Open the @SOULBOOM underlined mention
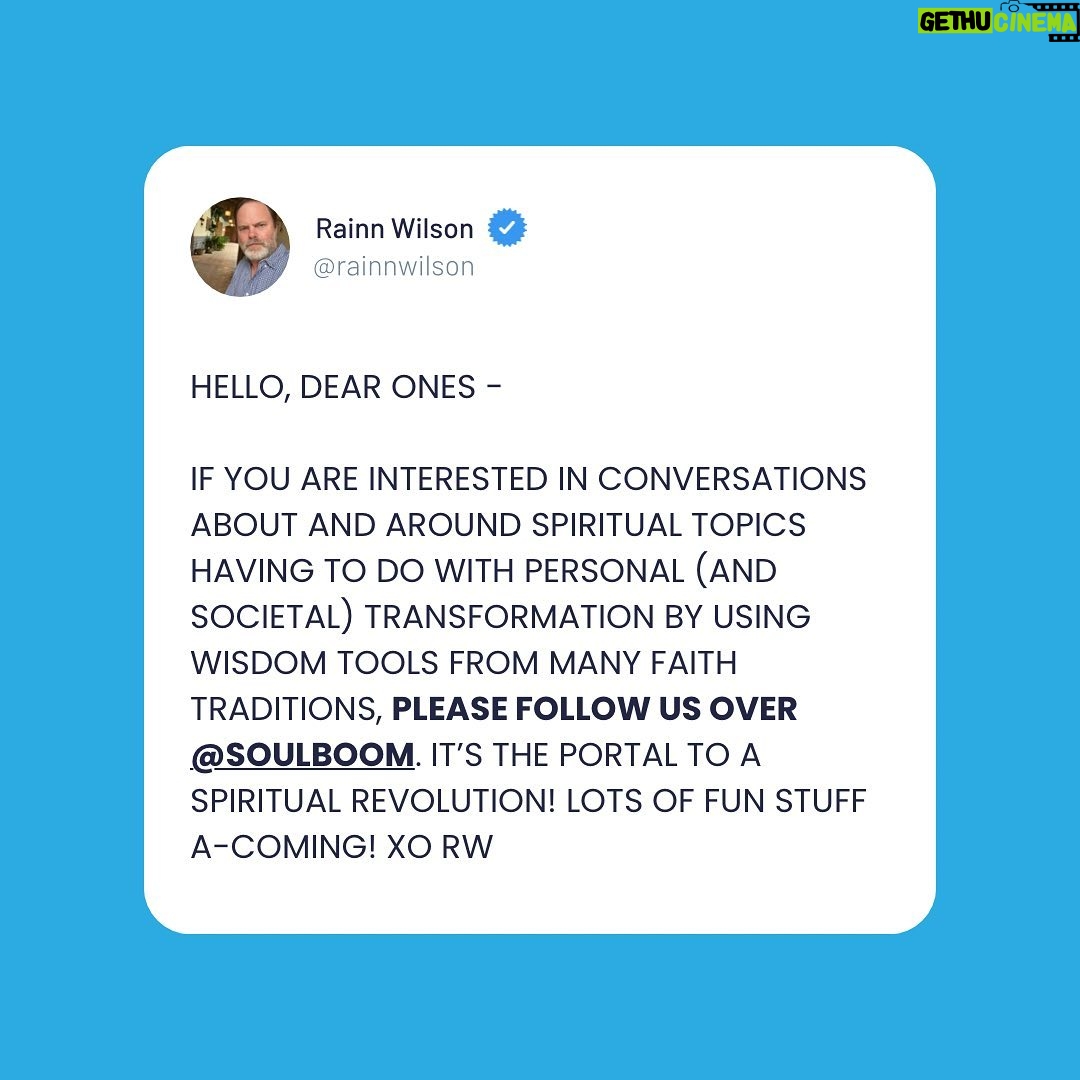The width and height of the screenshot is (1080, 1080). (x=303, y=754)
